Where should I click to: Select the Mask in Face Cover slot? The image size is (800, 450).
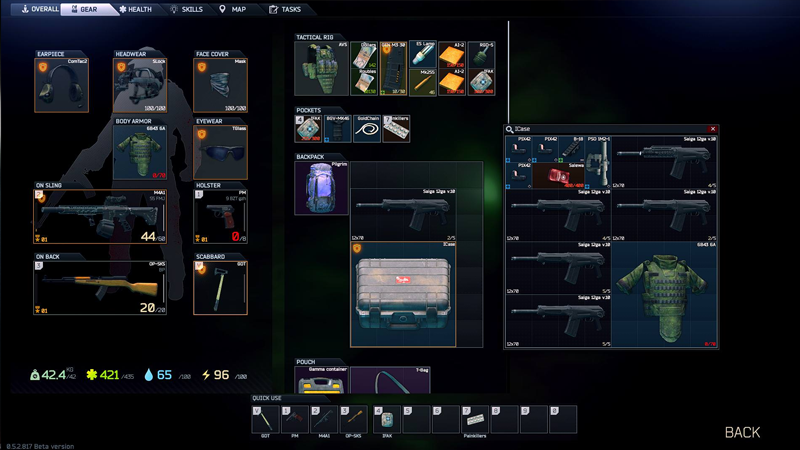coord(220,85)
